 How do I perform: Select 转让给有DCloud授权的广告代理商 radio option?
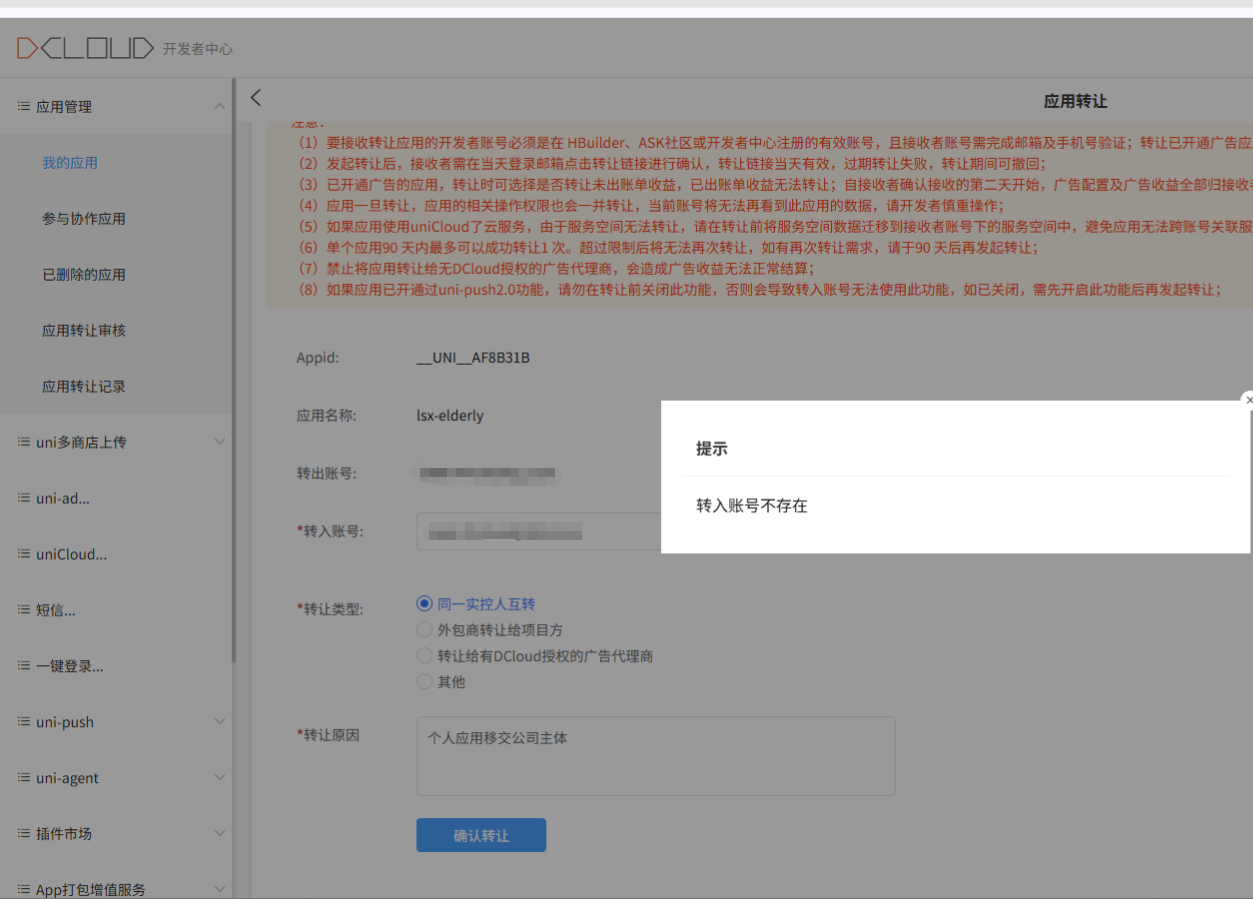[x=424, y=656]
